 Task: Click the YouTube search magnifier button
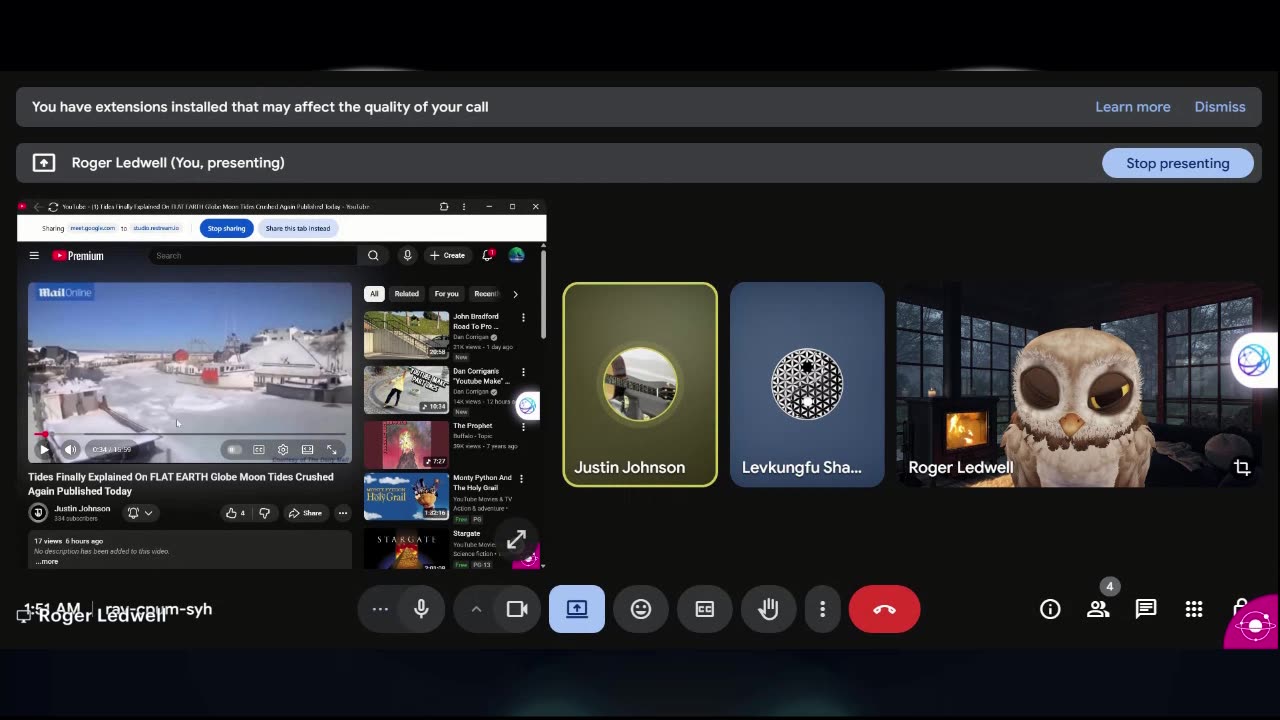373,255
